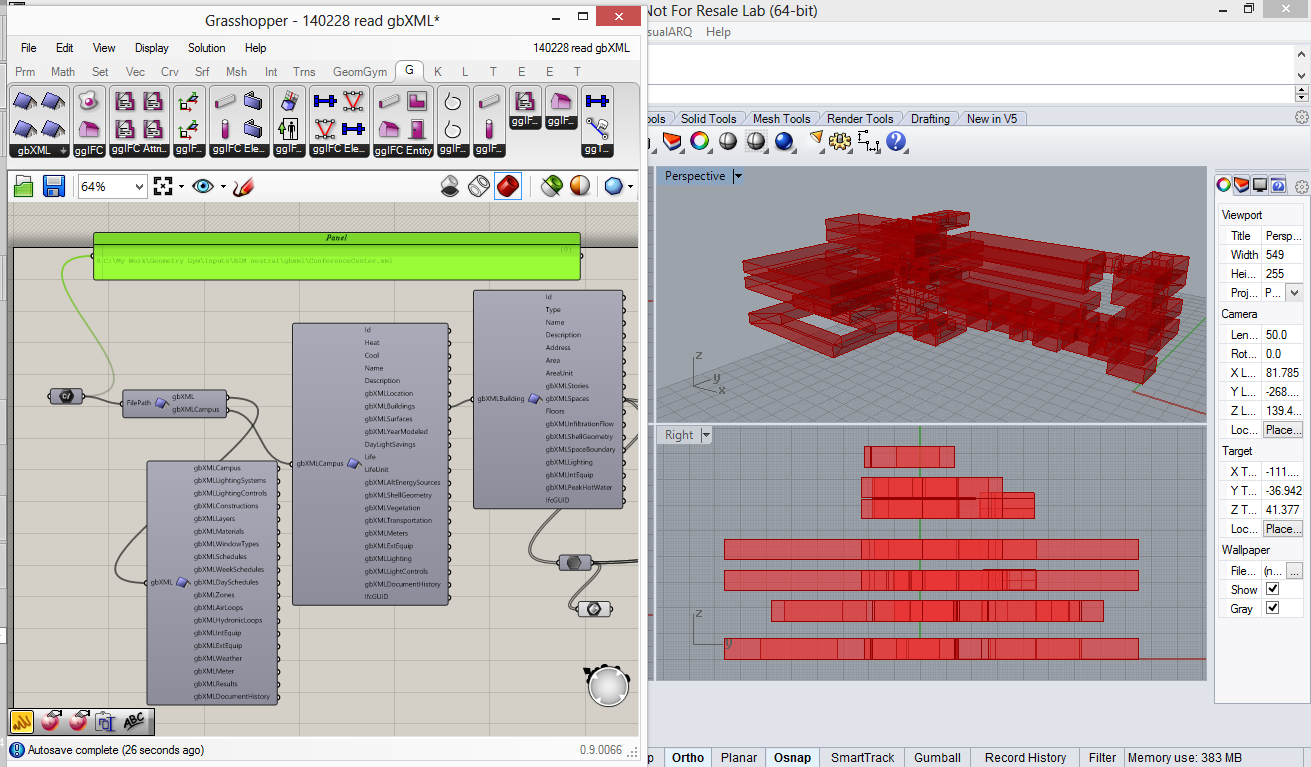
Task: Toggle the wallpaper Gray checkbox
Action: coord(1272,608)
